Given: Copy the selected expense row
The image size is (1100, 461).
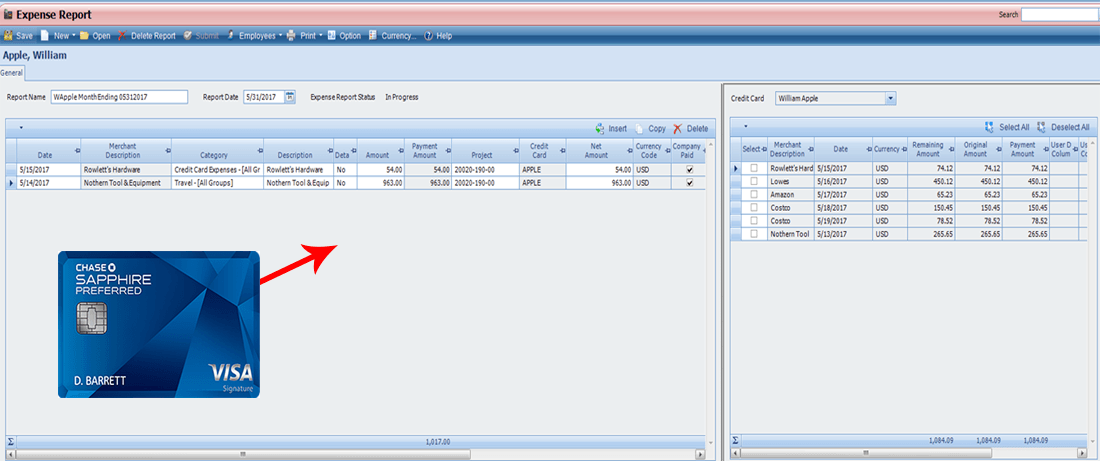Looking at the screenshot, I should [x=650, y=128].
